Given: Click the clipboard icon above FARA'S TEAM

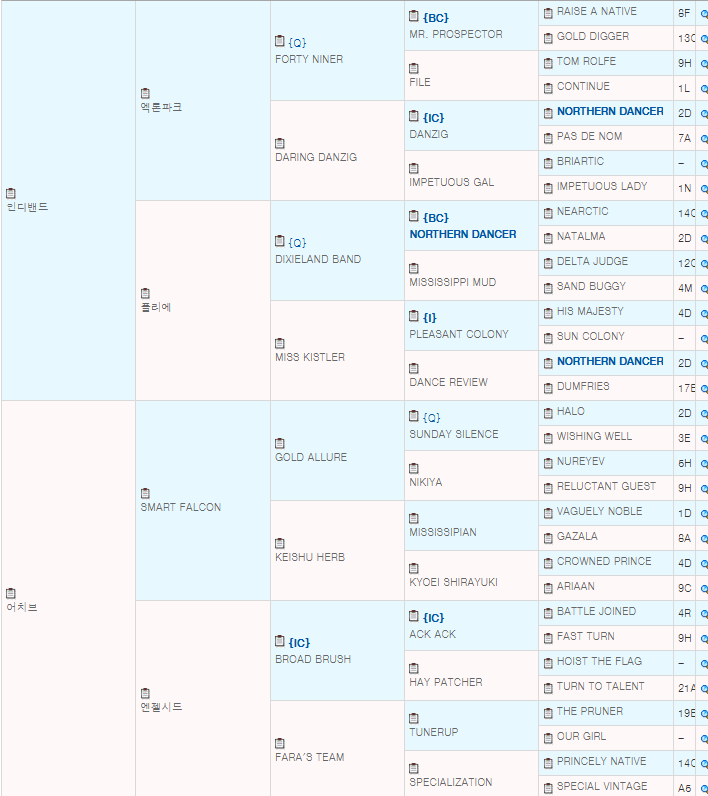Looking at the screenshot, I should (280, 743).
